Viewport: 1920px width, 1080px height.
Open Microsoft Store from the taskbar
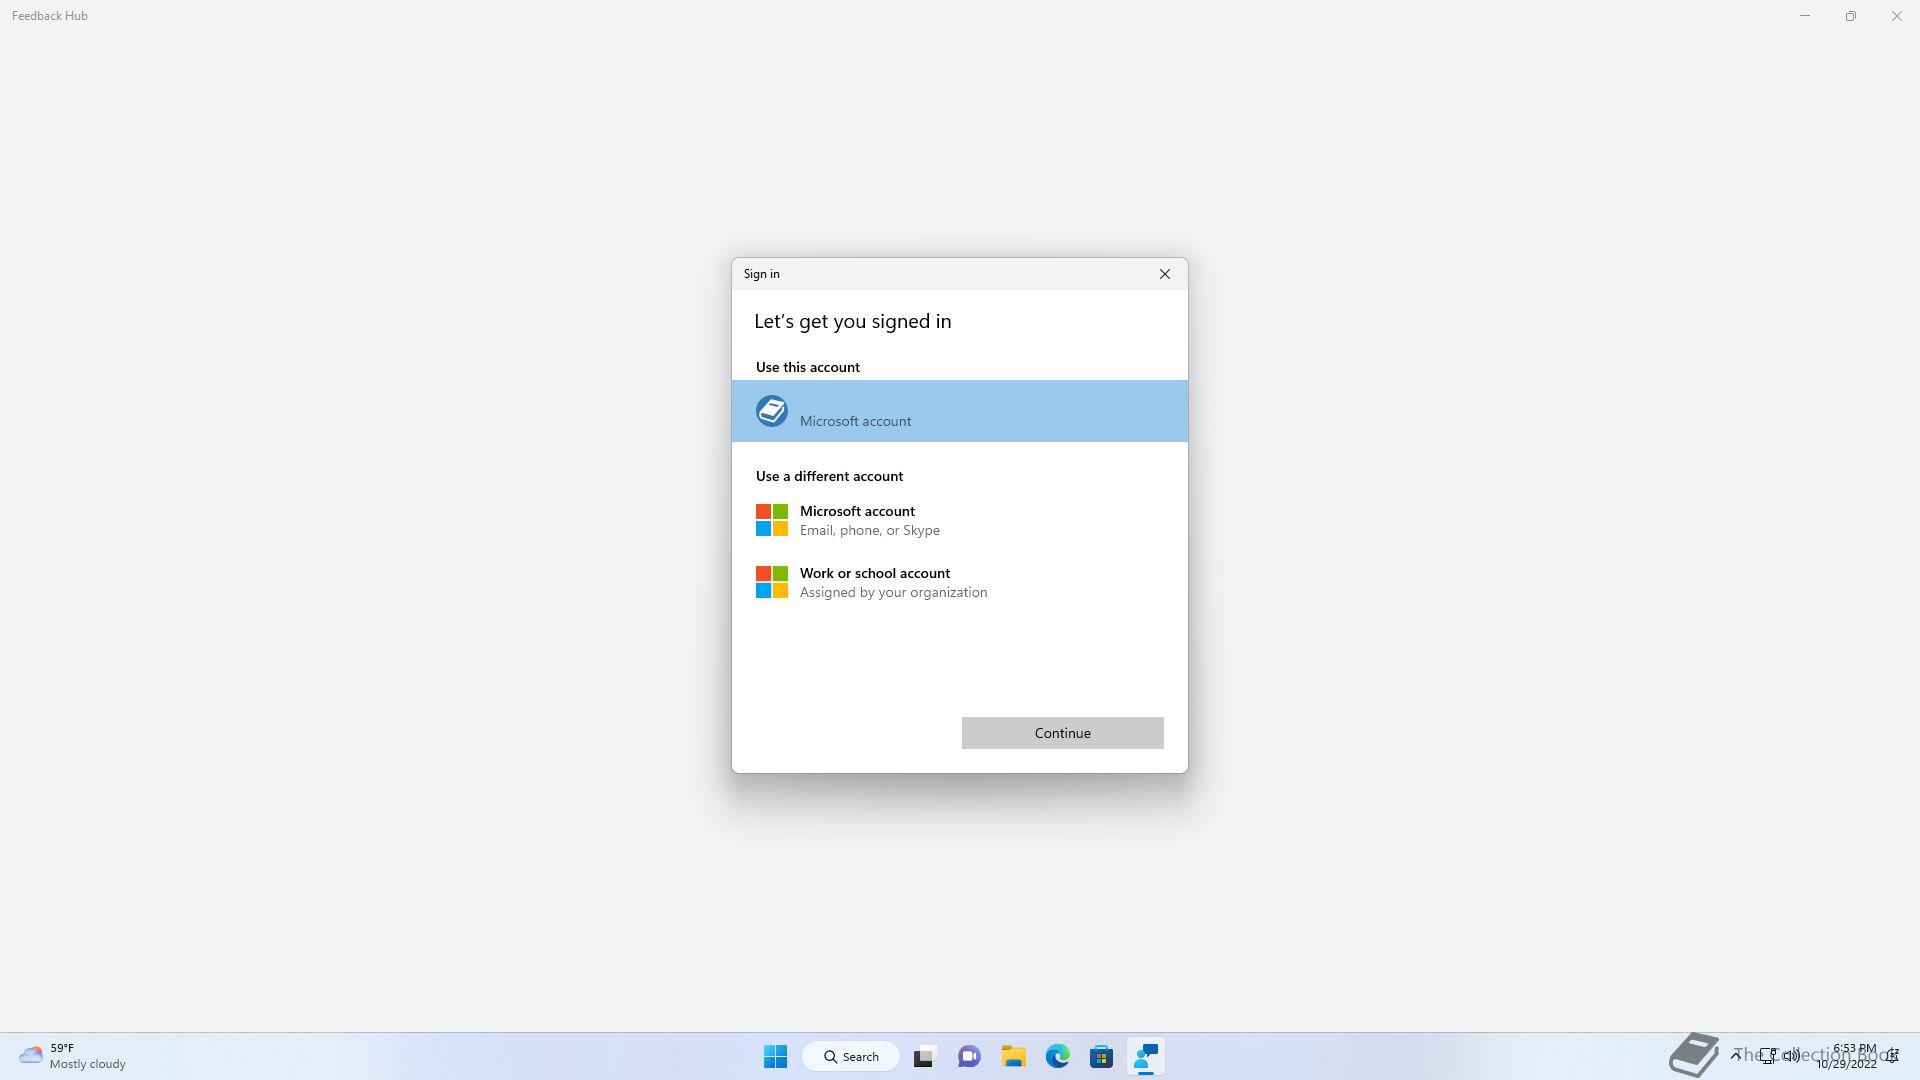click(1101, 1056)
